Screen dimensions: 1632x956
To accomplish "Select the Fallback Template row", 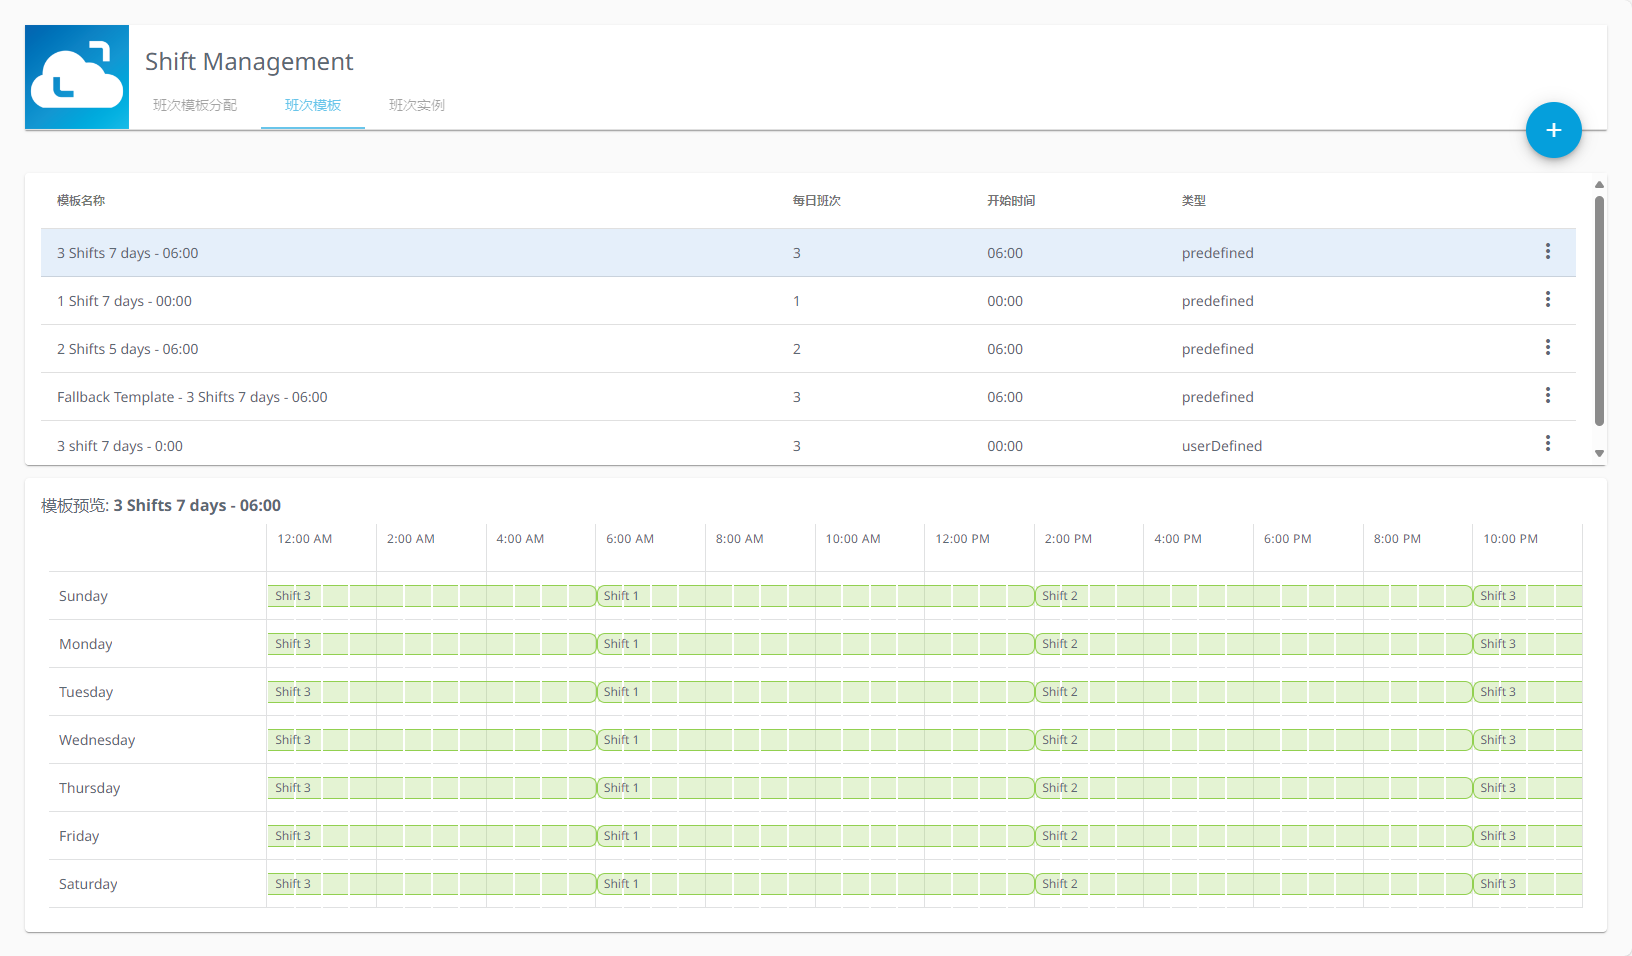I will (192, 397).
